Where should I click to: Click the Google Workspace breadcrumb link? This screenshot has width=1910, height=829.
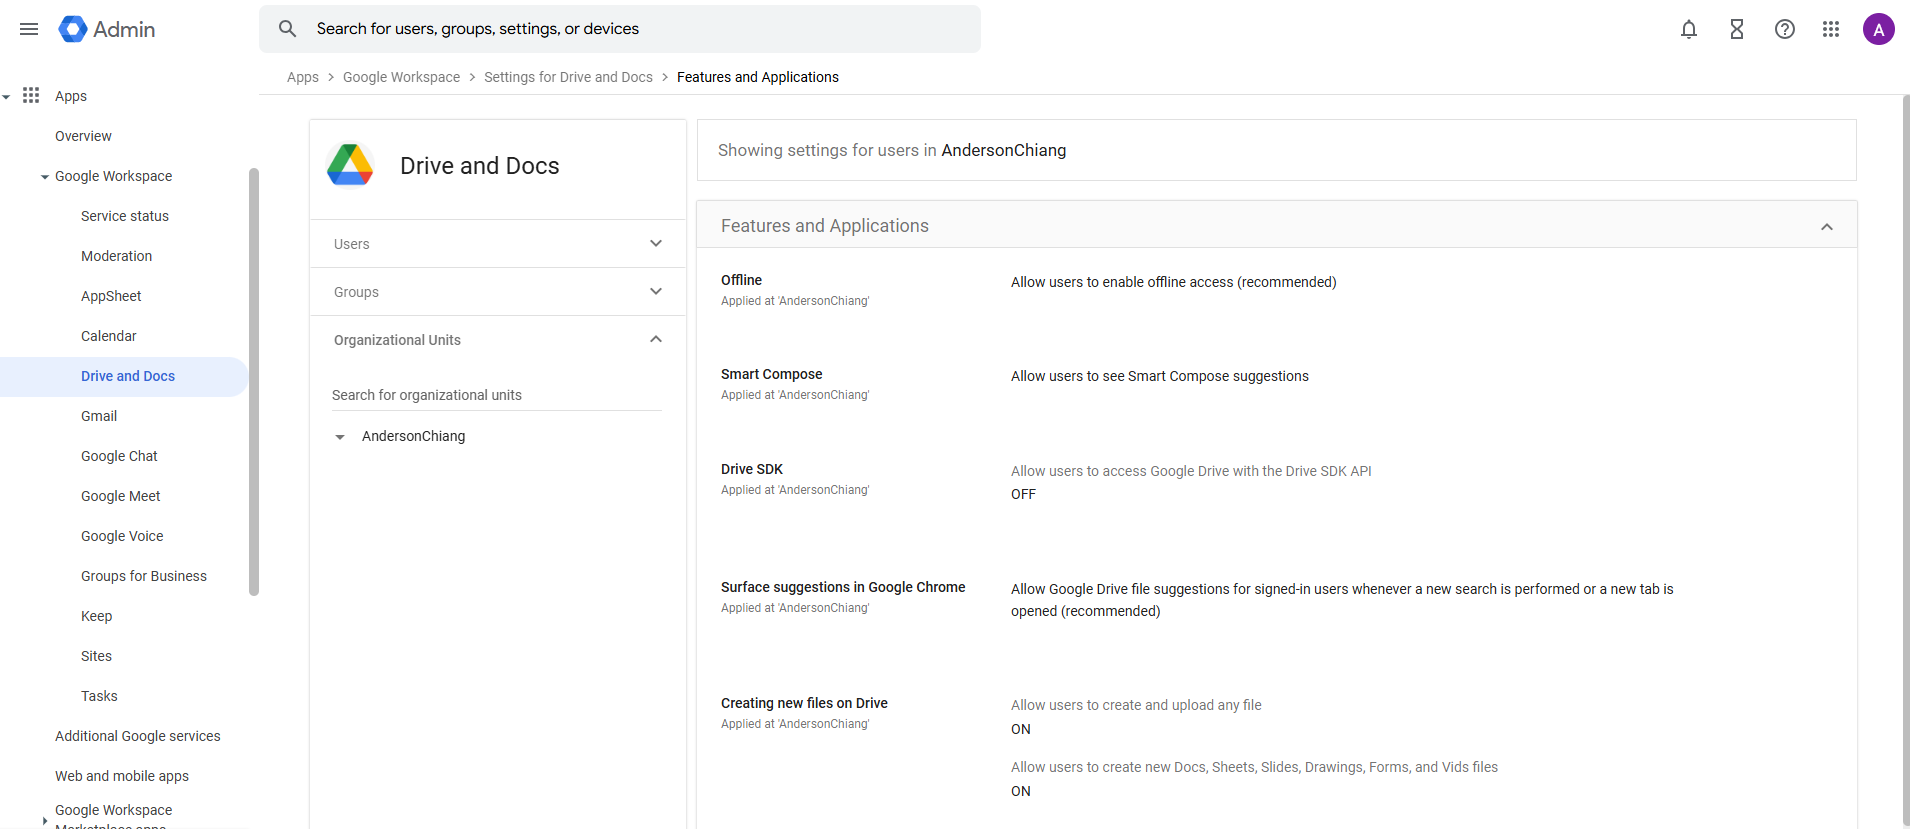(402, 77)
